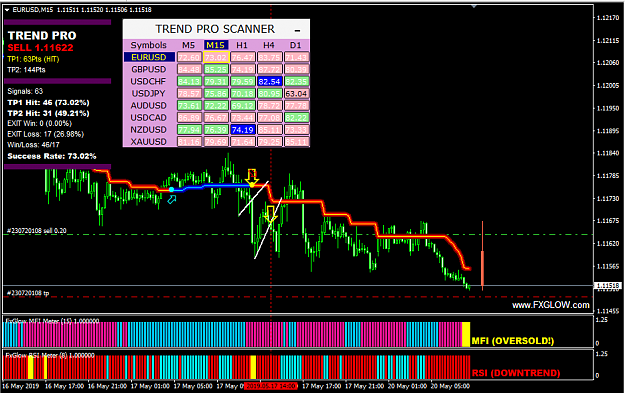Open GBPUSD H1 cell showing 74.19

click(243, 69)
